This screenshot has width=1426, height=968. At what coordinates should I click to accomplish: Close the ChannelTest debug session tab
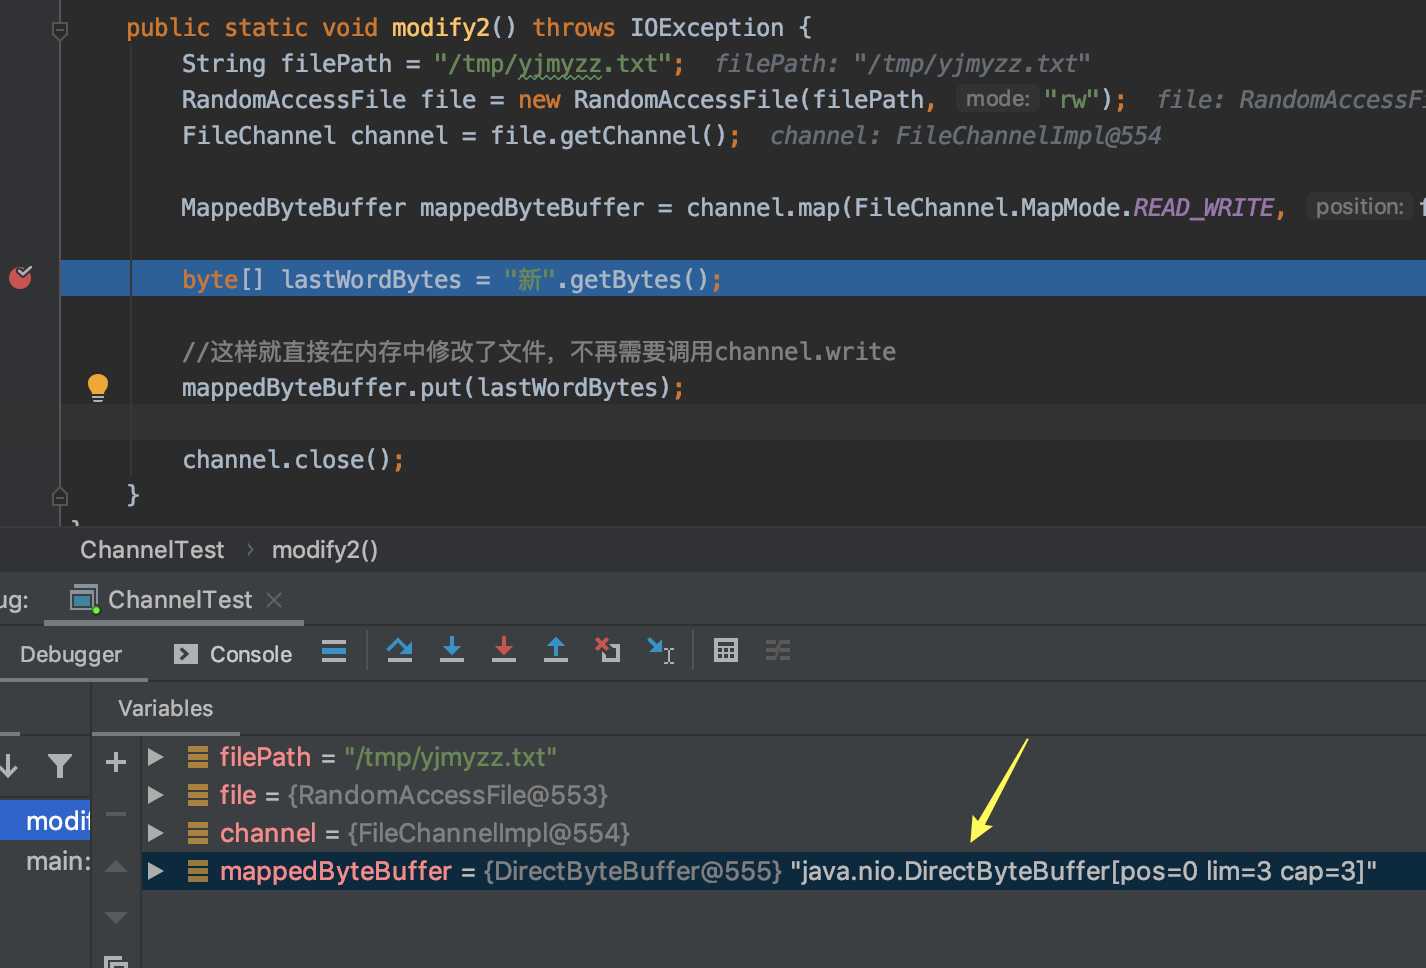[275, 600]
